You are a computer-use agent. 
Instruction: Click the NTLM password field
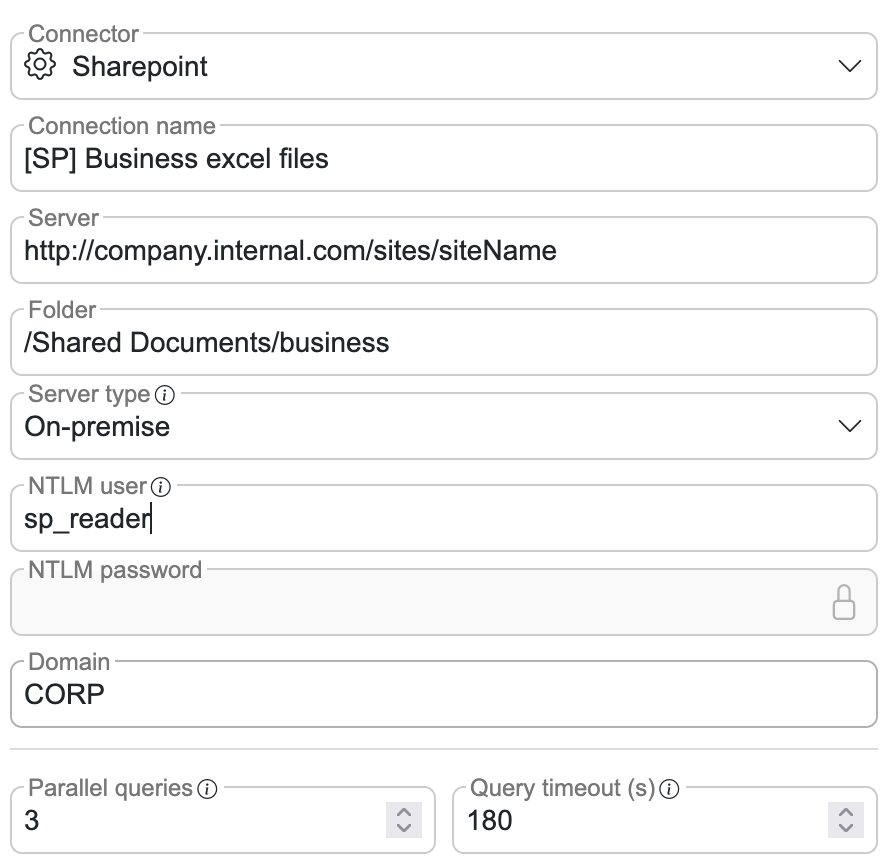pos(420,602)
